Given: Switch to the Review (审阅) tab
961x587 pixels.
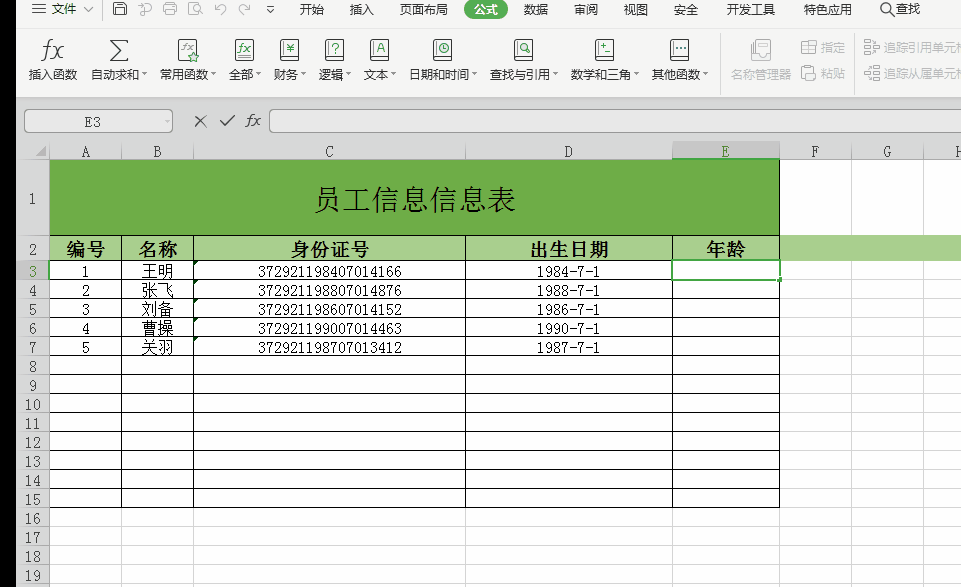Looking at the screenshot, I should coord(586,9).
